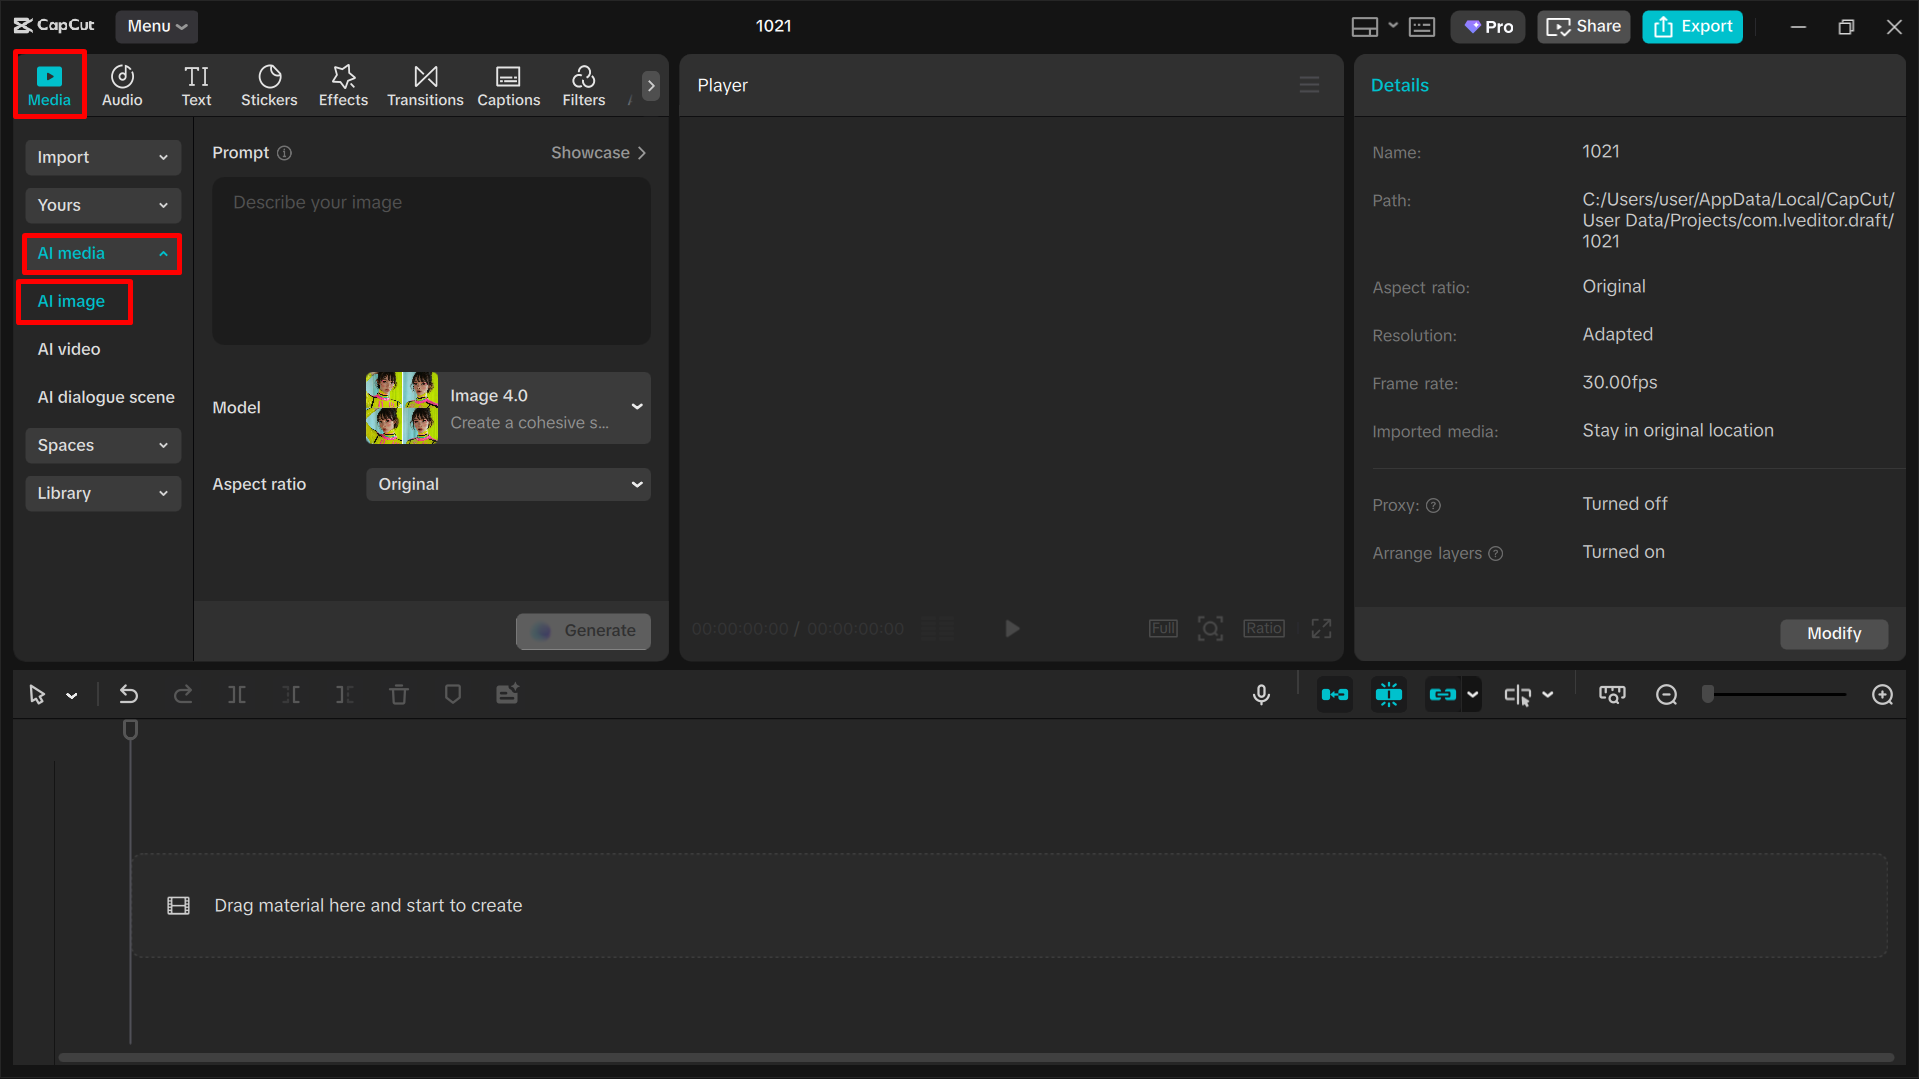Select the Split clip tool
Viewport: 1919px width, 1079px height.
tap(237, 693)
